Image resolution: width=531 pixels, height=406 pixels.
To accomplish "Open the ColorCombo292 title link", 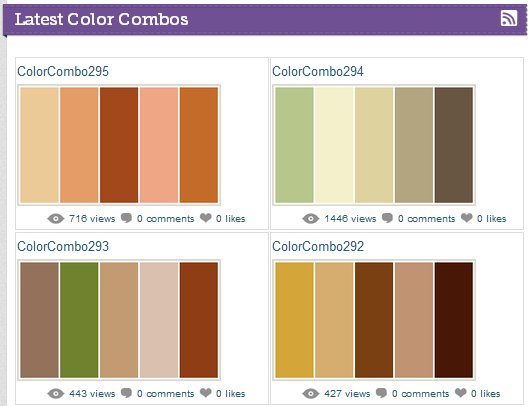I will tap(318, 247).
